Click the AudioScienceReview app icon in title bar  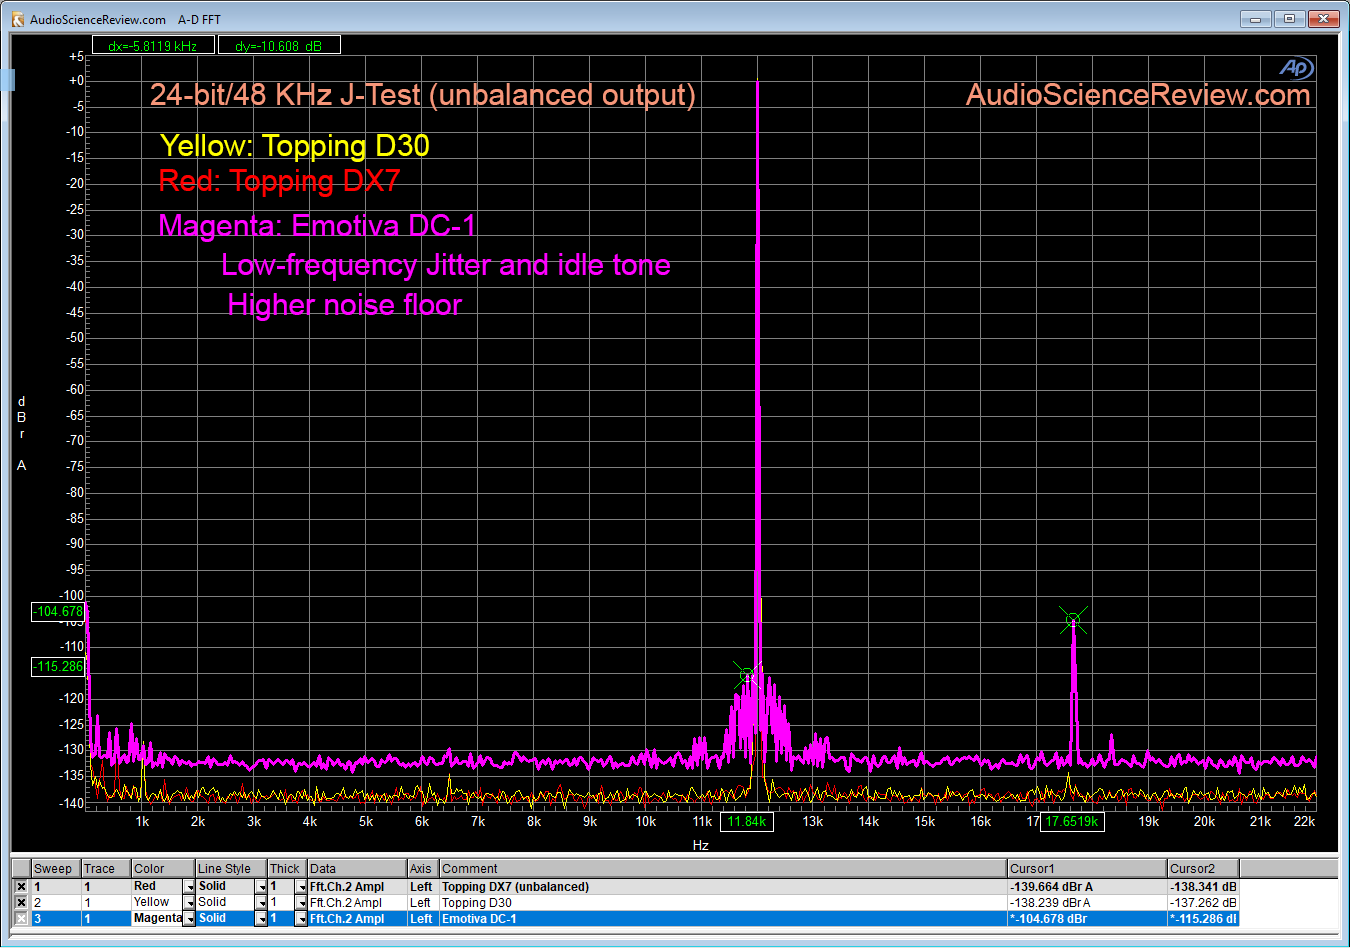[x=18, y=19]
